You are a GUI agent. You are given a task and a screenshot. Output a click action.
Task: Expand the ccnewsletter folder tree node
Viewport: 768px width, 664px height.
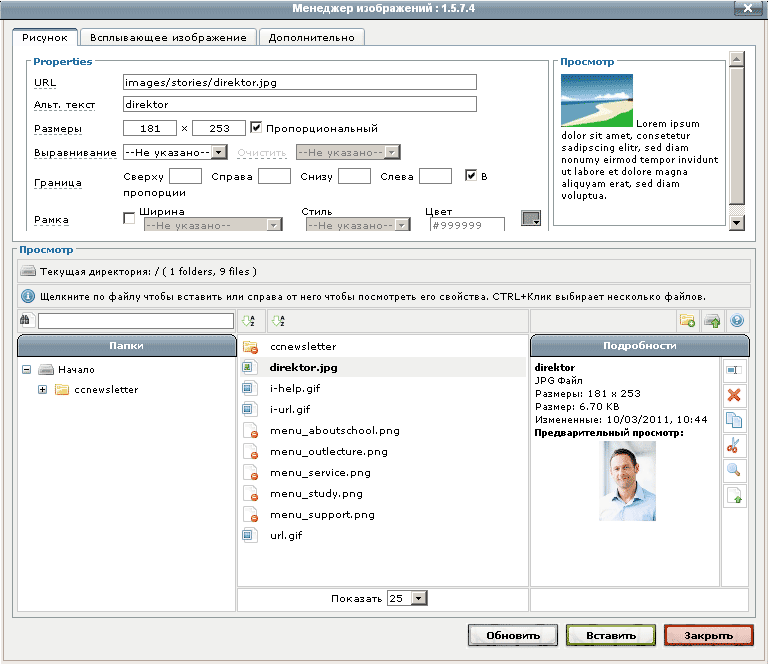(42, 389)
